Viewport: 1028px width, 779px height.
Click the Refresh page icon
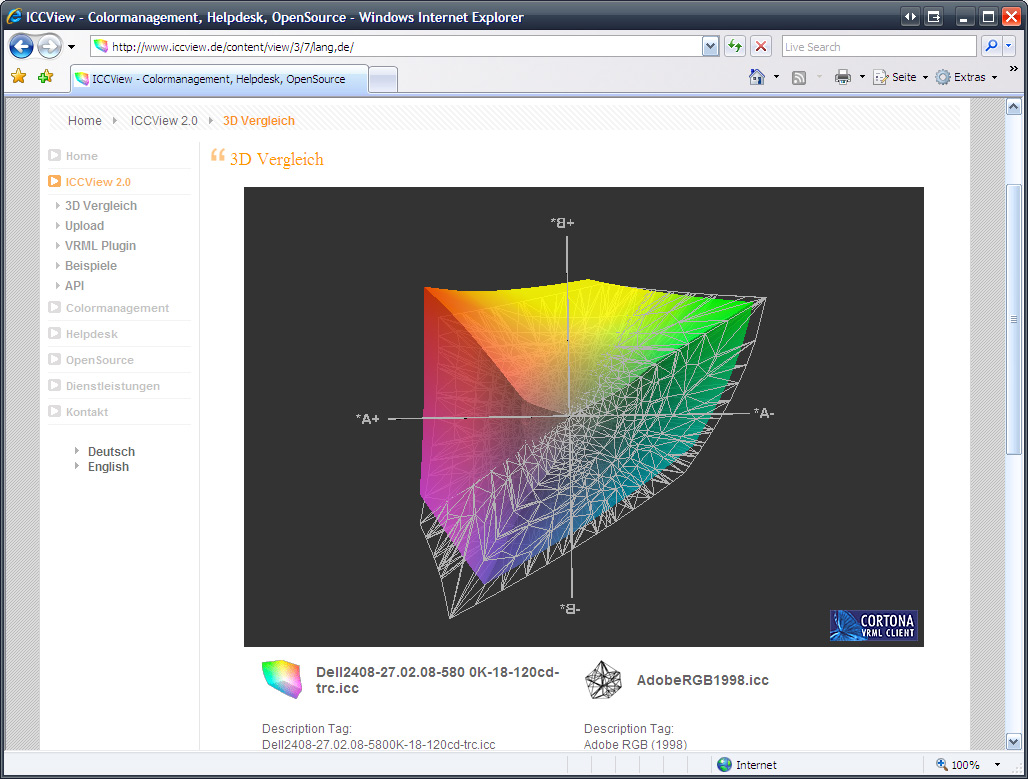735,46
